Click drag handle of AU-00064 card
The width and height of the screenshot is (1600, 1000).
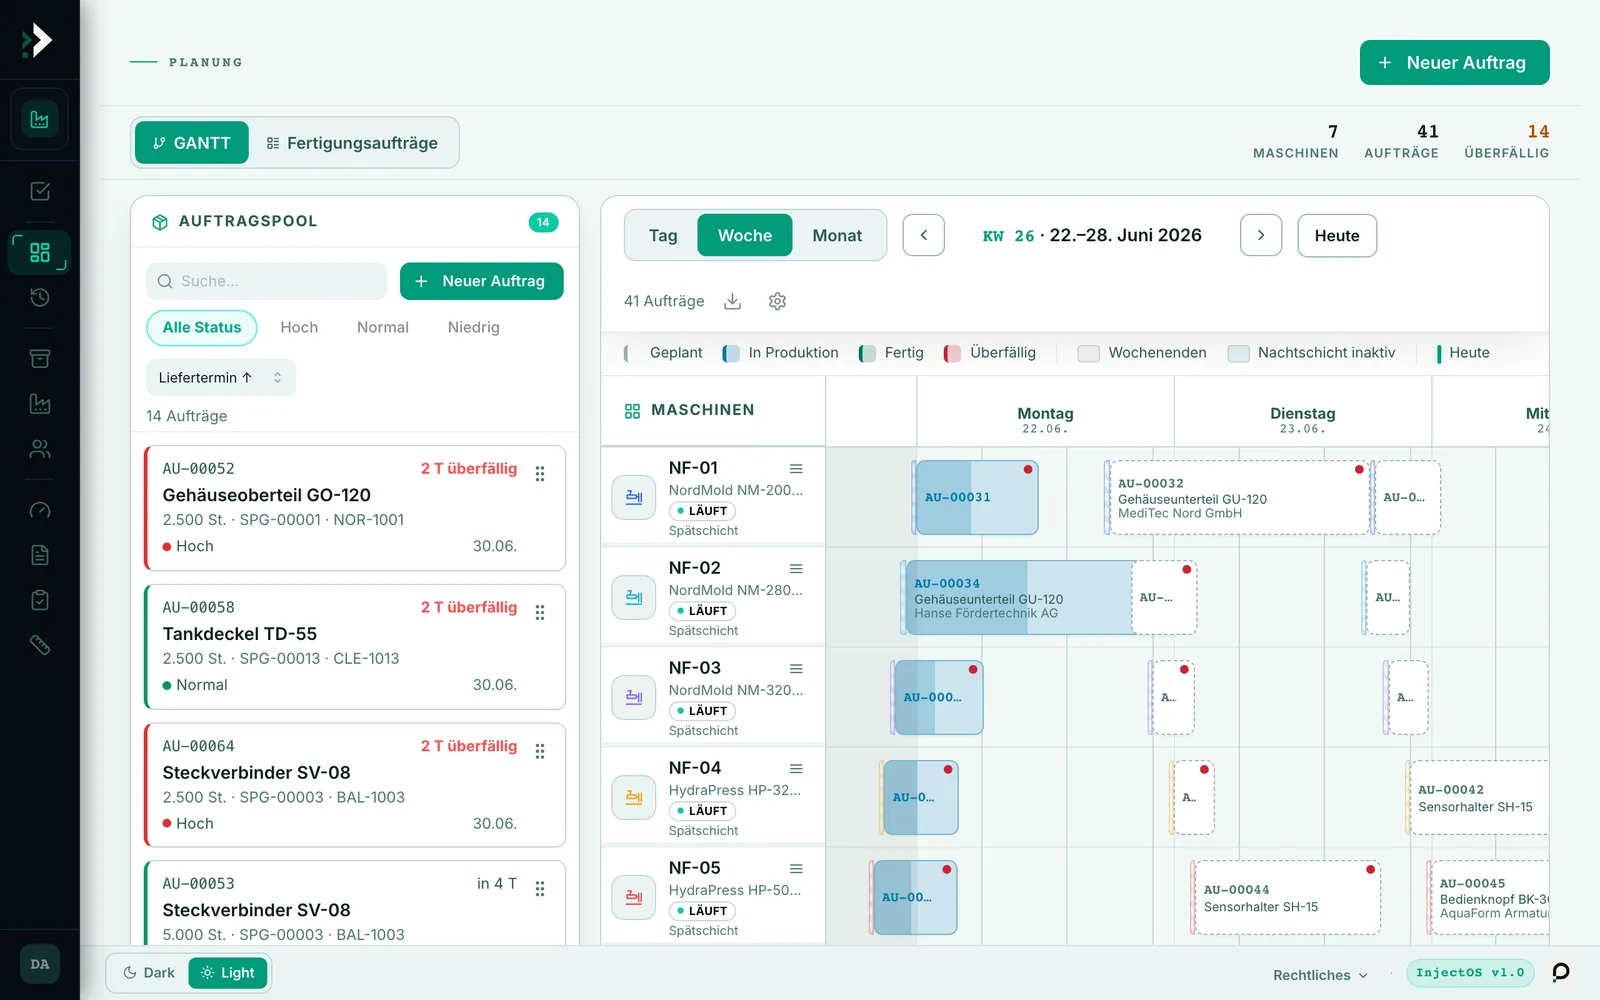[x=540, y=751]
